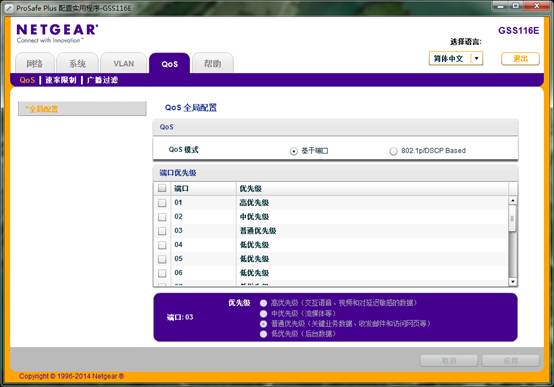
Task: Click the scroll down arrow of port list
Action: tap(512, 282)
